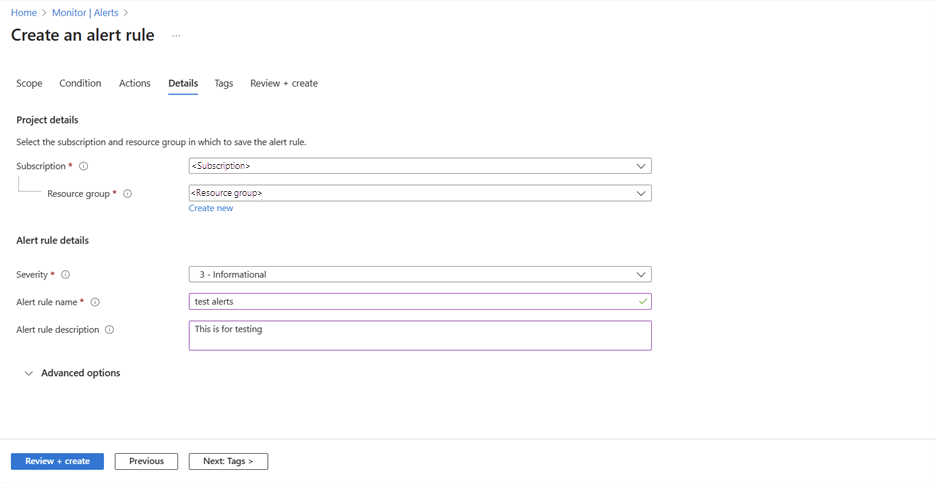Screen dimensions: 936x483
Task: Go to the Actions tab
Action: tap(135, 83)
